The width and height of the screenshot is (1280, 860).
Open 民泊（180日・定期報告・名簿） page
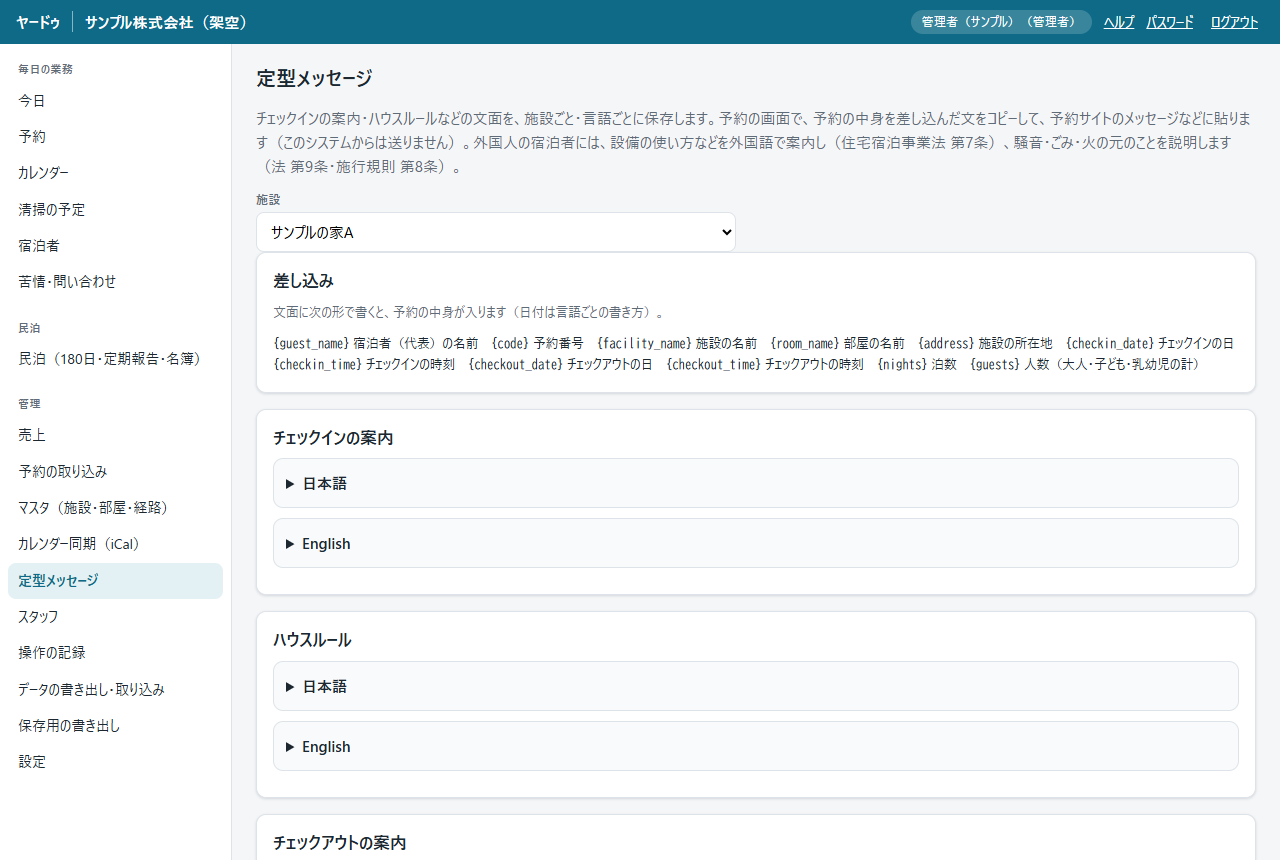tap(115, 359)
